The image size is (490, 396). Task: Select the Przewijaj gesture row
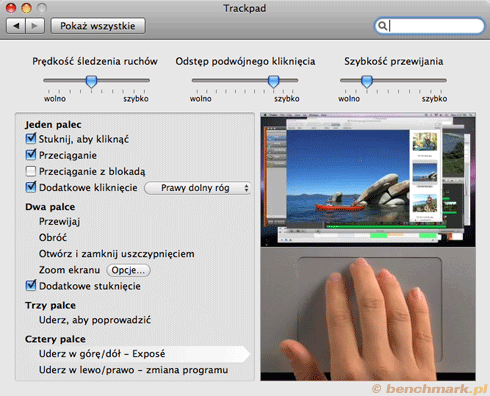click(x=59, y=222)
